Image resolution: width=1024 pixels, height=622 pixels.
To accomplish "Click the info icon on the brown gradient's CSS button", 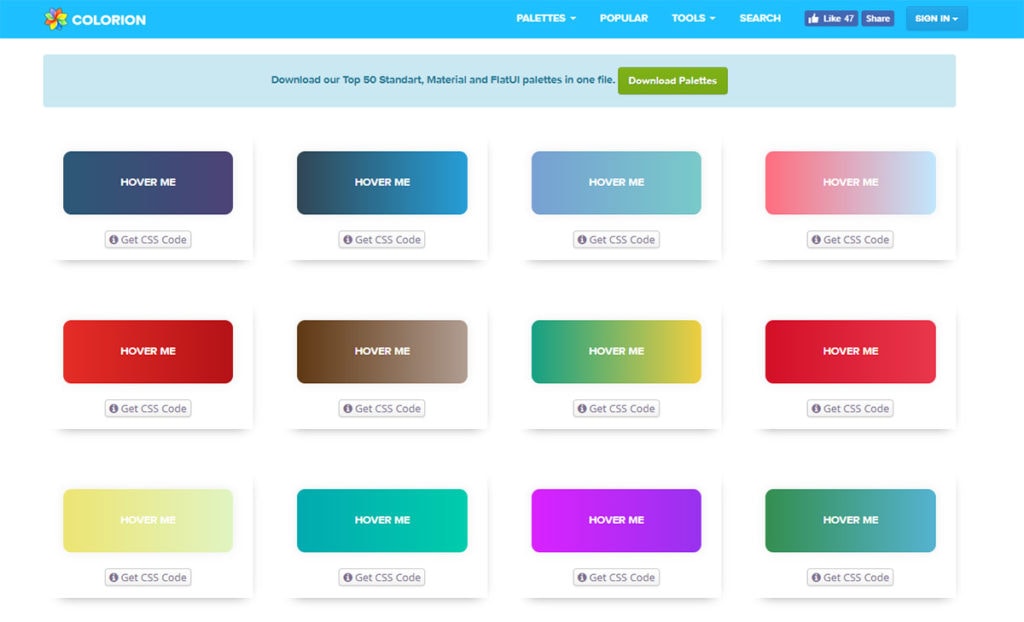I will pos(348,408).
